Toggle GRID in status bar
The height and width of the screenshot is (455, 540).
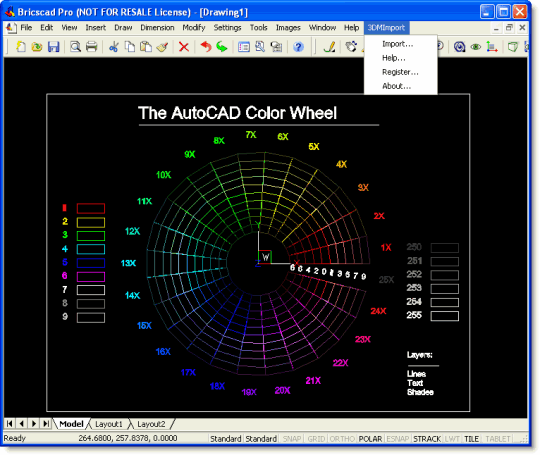[316, 439]
